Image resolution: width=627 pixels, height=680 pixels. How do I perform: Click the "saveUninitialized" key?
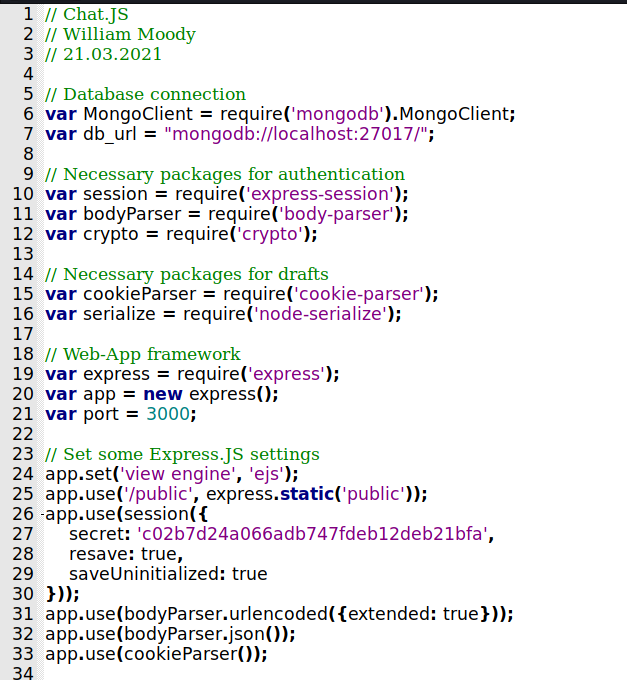tap(144, 574)
